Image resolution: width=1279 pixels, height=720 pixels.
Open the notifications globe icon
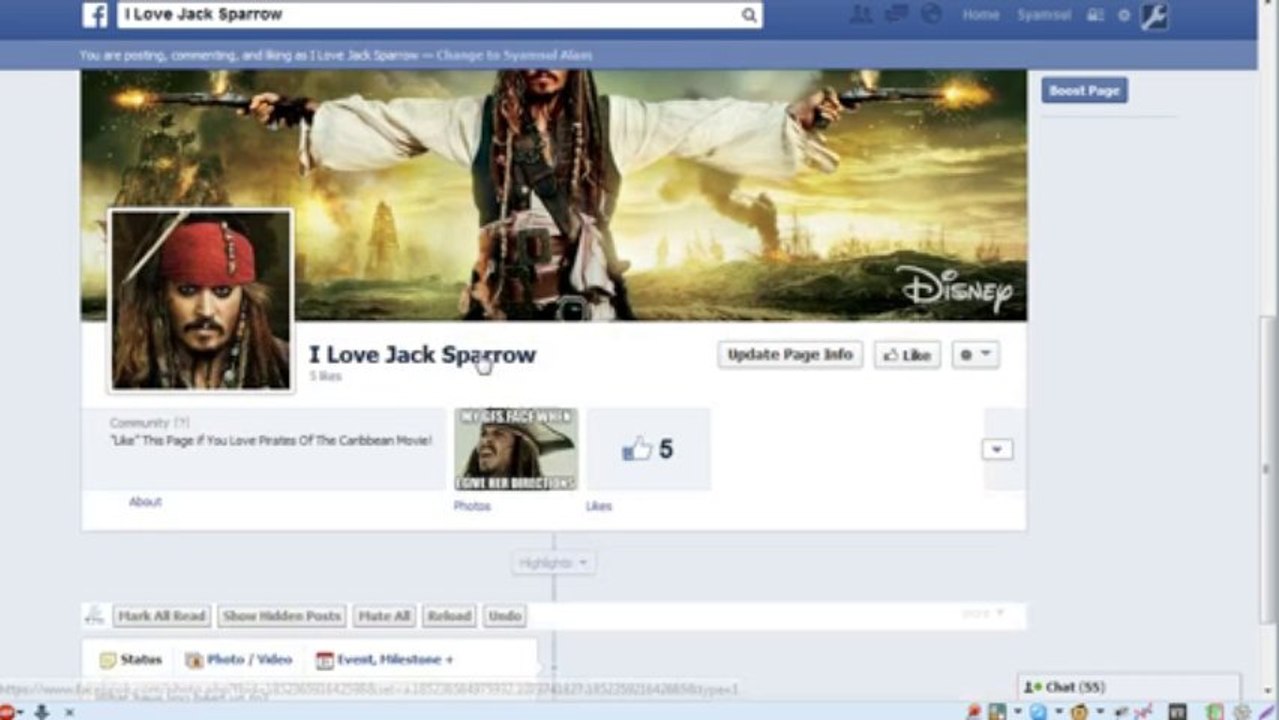(931, 15)
